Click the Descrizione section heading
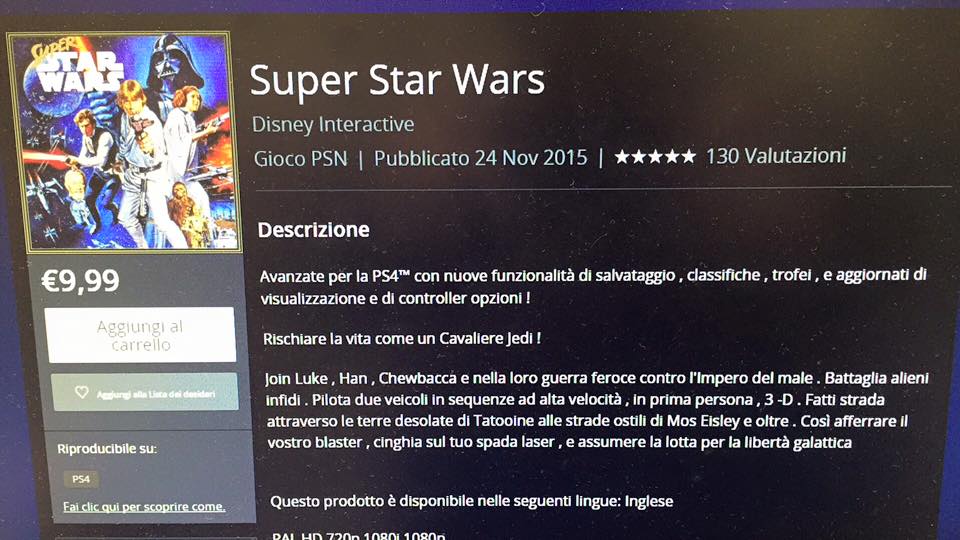The height and width of the screenshot is (540, 960). 313,230
